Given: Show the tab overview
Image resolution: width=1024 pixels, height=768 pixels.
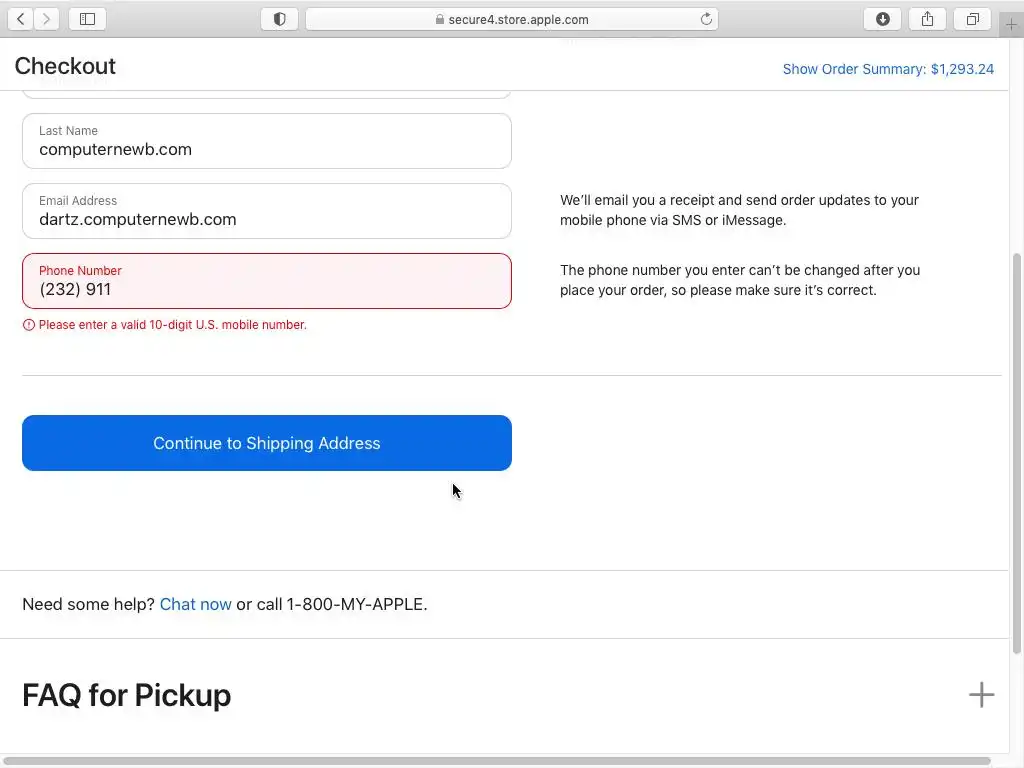Looking at the screenshot, I should [x=972, y=19].
